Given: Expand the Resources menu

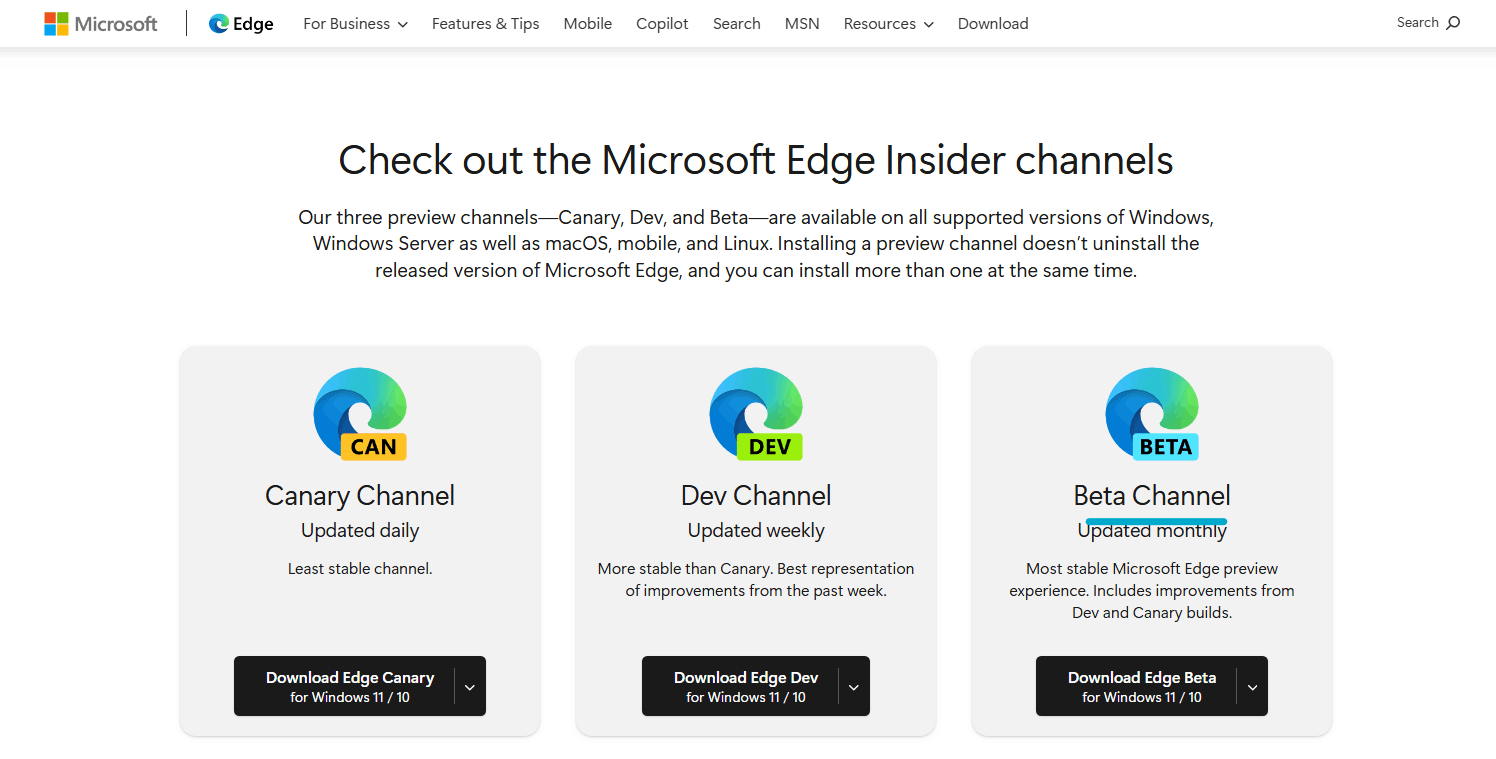Looking at the screenshot, I should [x=888, y=23].
